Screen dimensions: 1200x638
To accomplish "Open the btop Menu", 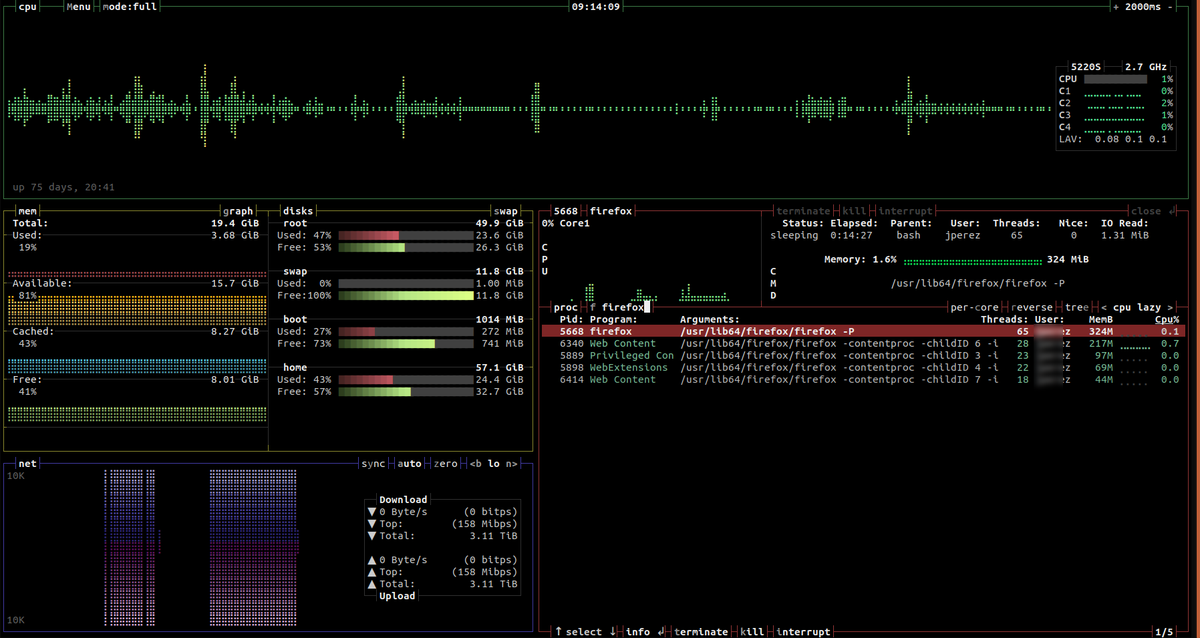I will (78, 7).
